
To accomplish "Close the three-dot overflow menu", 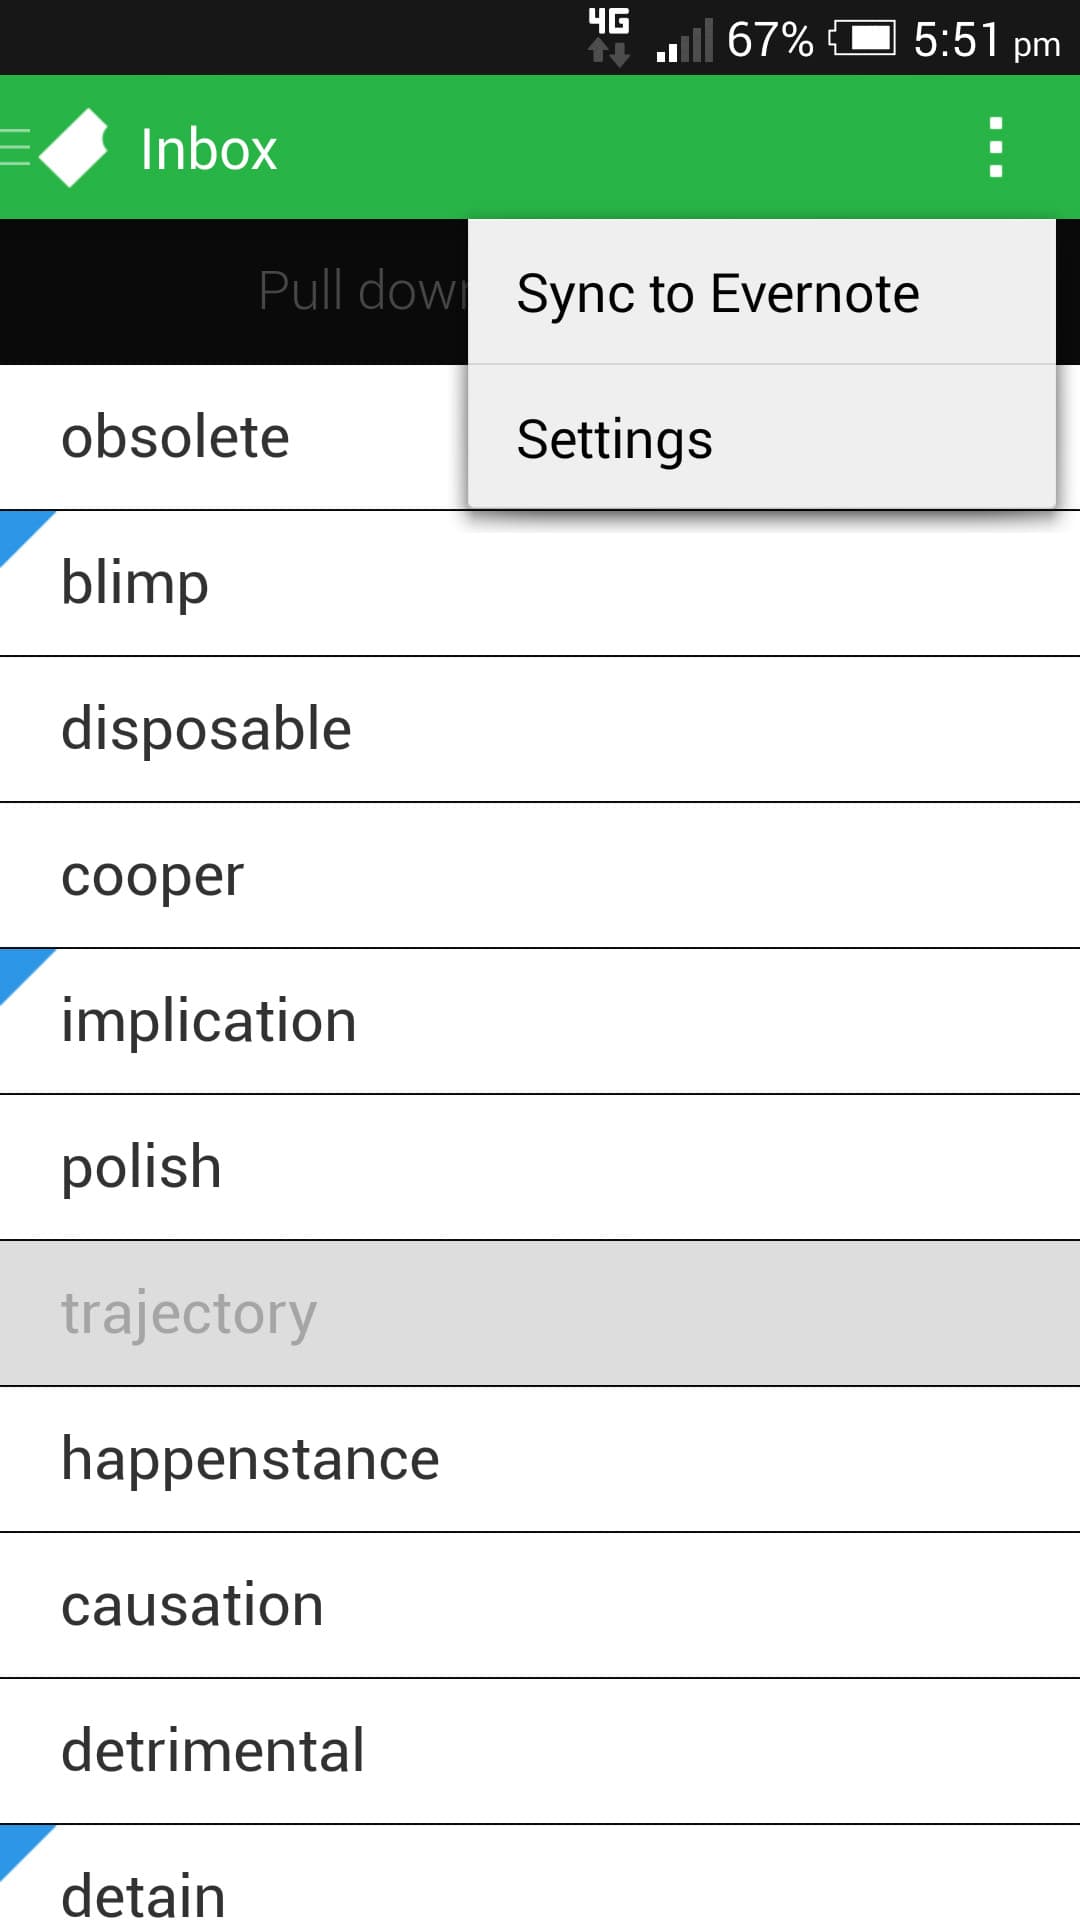I will tap(995, 148).
